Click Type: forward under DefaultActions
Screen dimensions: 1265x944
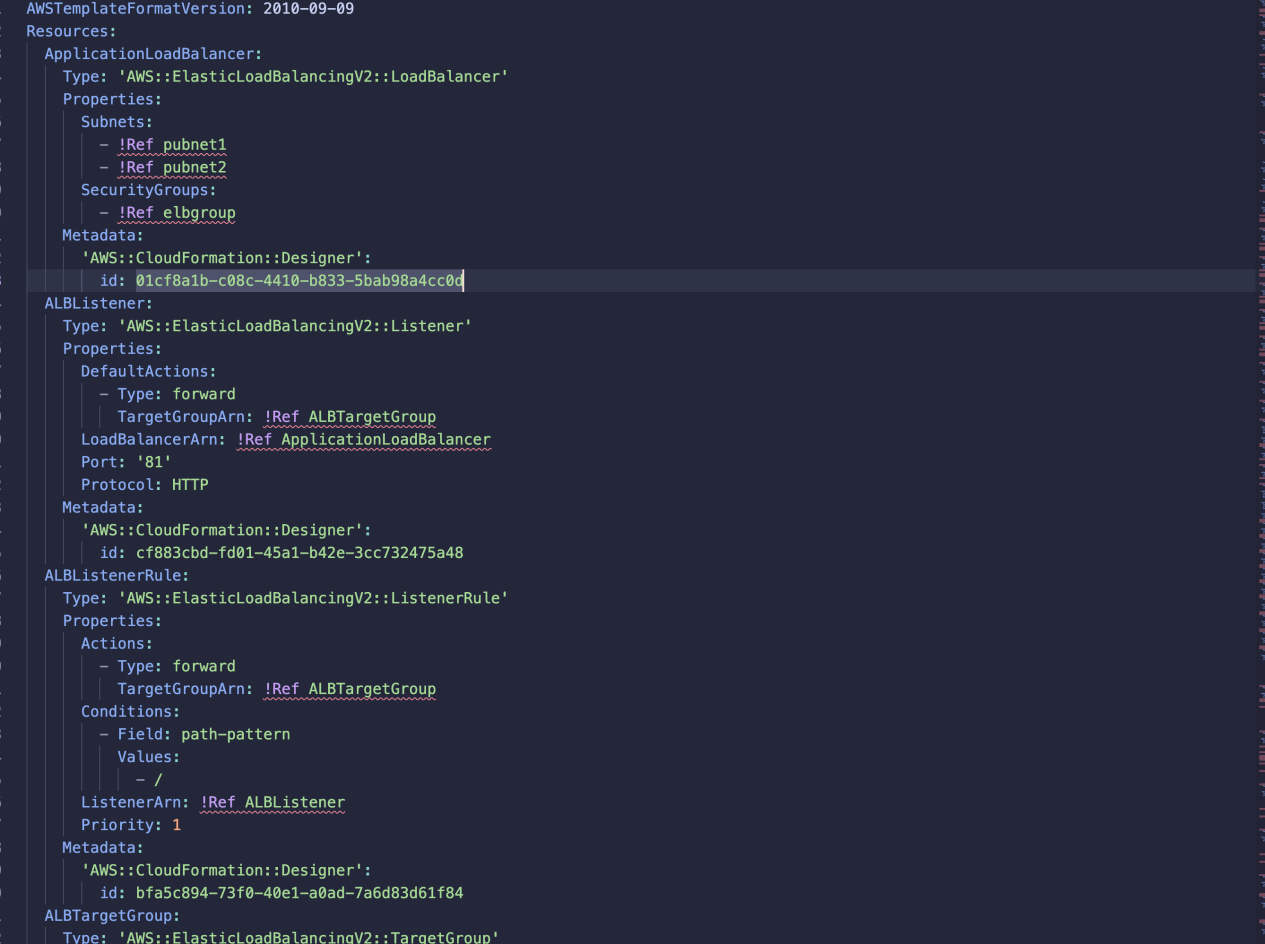[177, 394]
